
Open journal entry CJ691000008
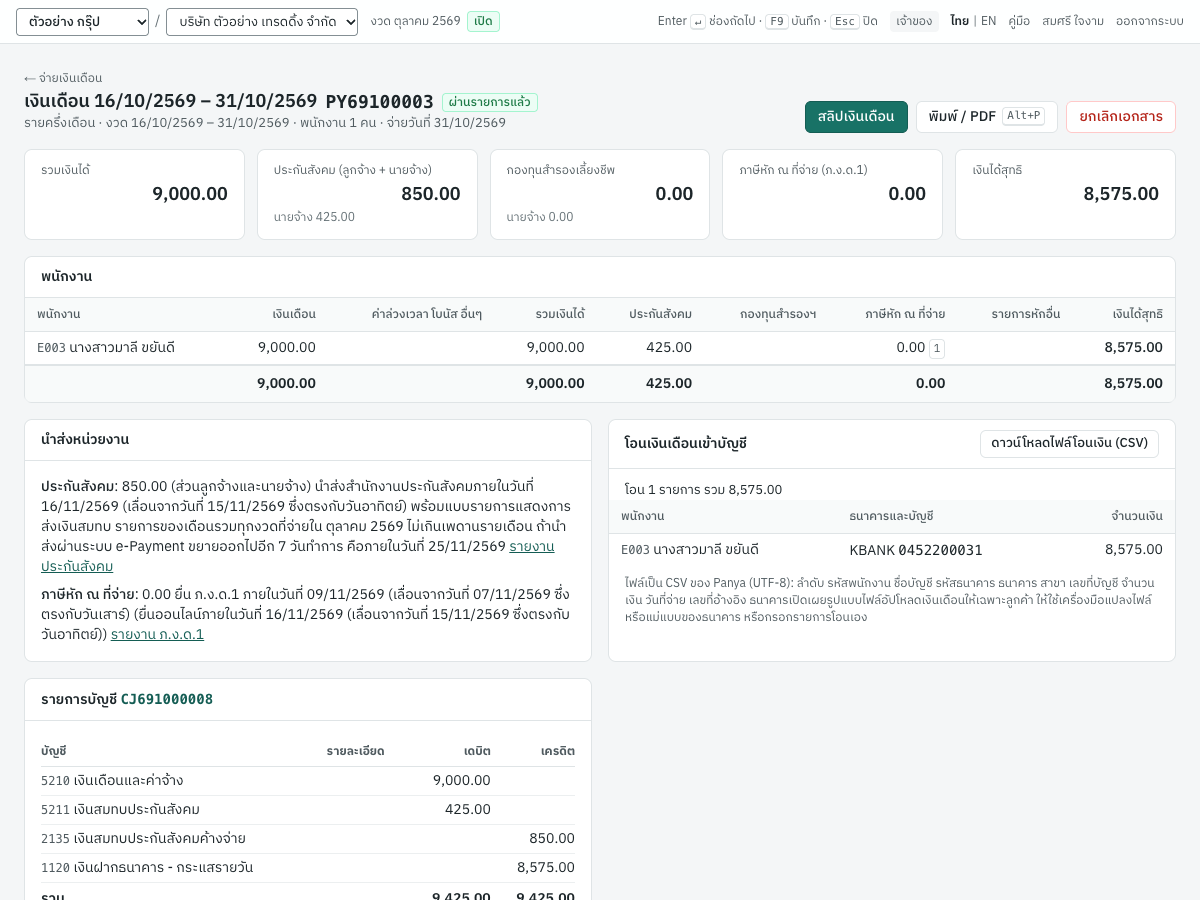167,700
